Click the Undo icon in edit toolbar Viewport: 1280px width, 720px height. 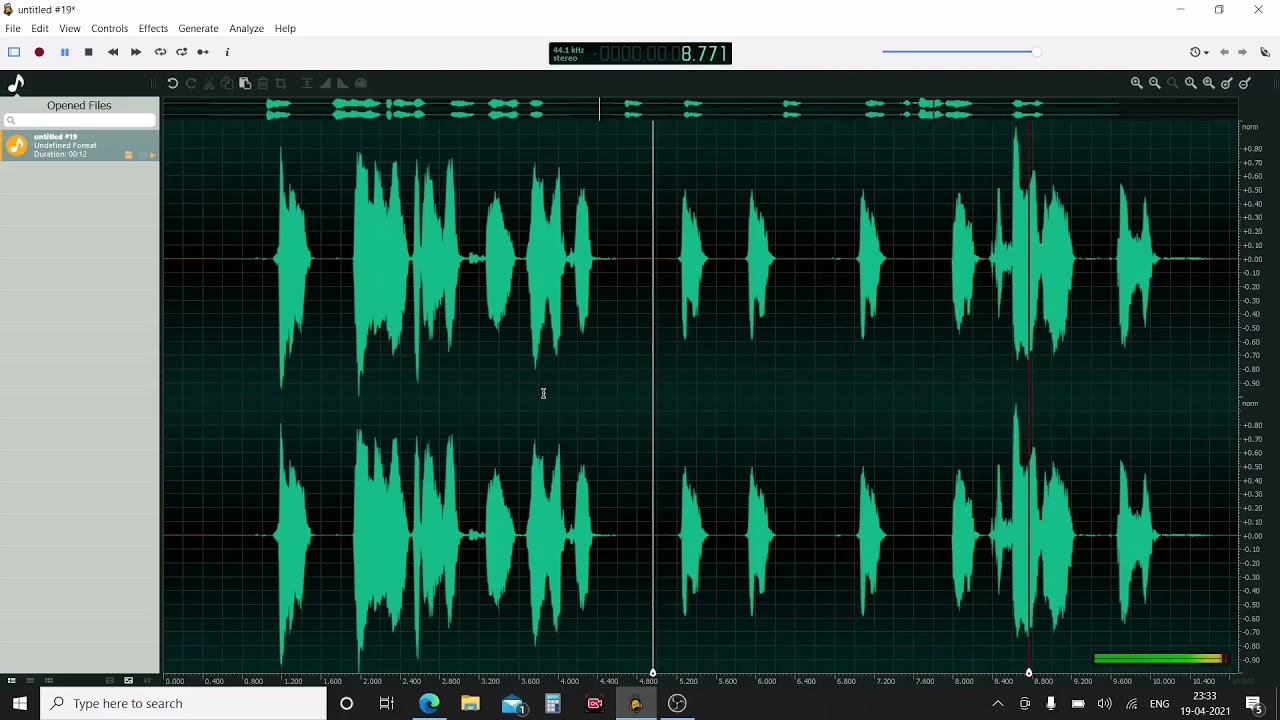click(172, 83)
